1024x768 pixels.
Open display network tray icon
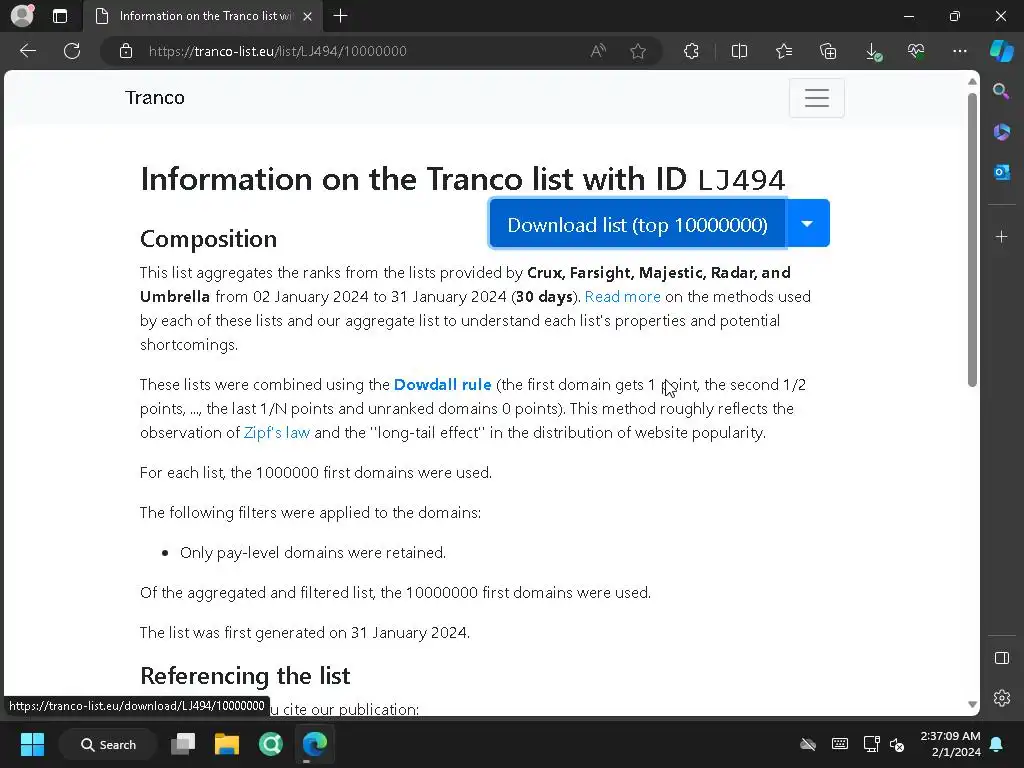871,744
